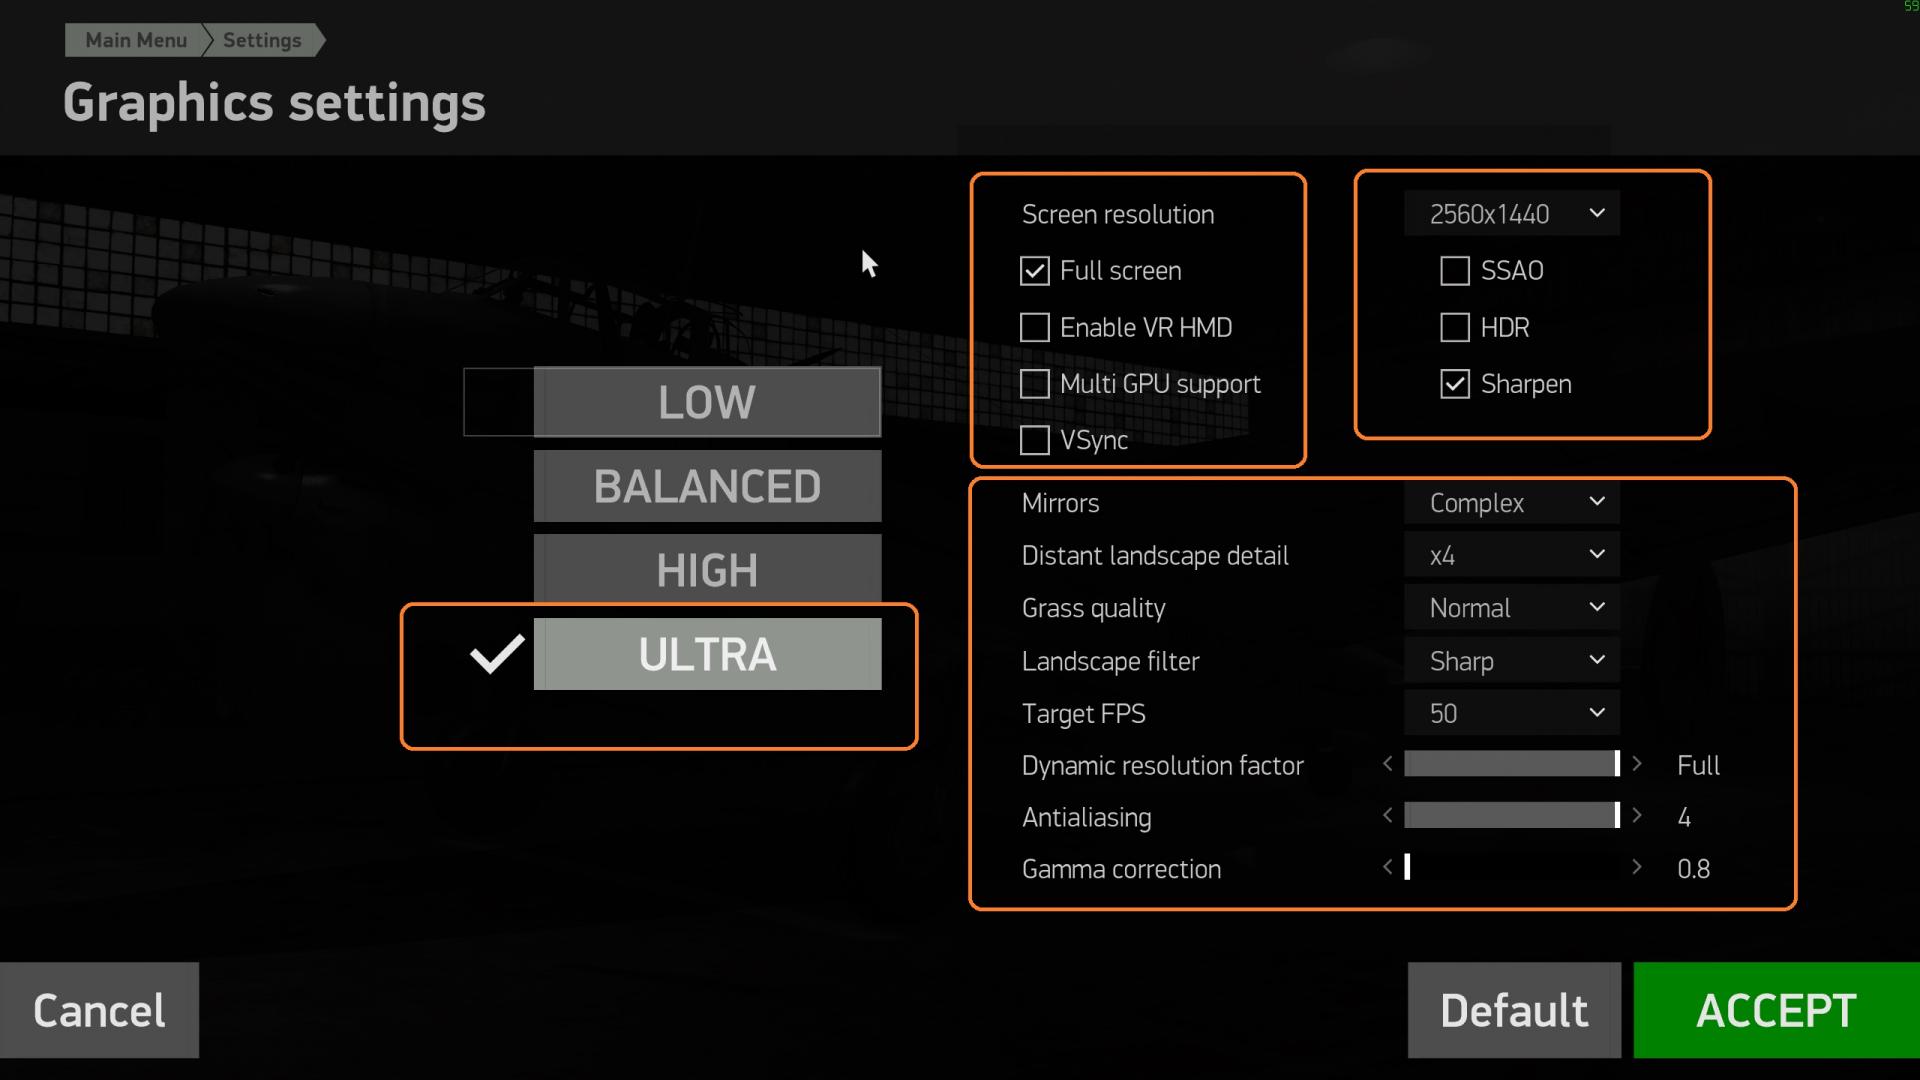The width and height of the screenshot is (1920, 1080).
Task: Disable the Sharpen checkbox
Action: [1455, 384]
